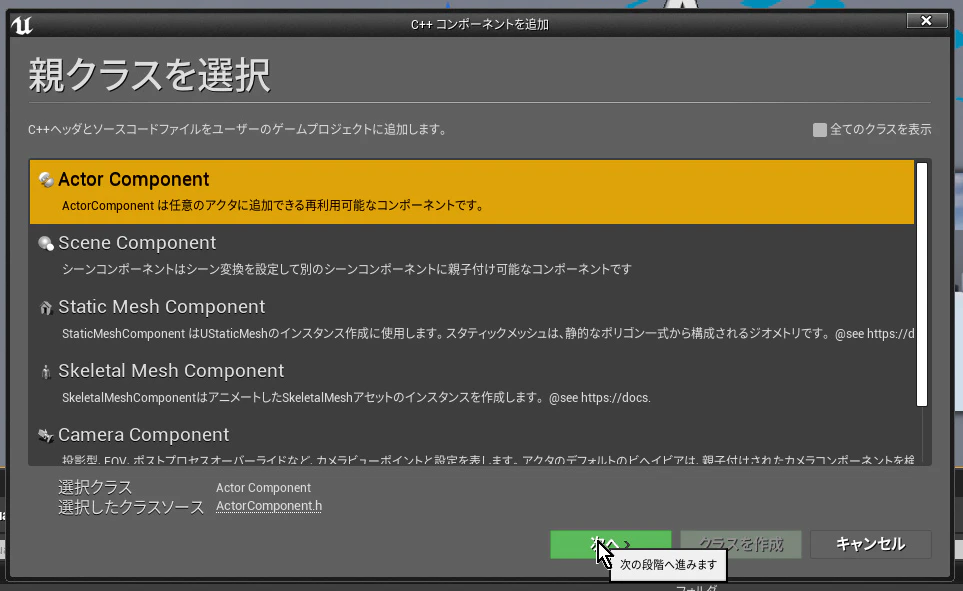This screenshot has height=591, width=963.
Task: Click the Unreal Engine logo icon
Action: (21, 25)
